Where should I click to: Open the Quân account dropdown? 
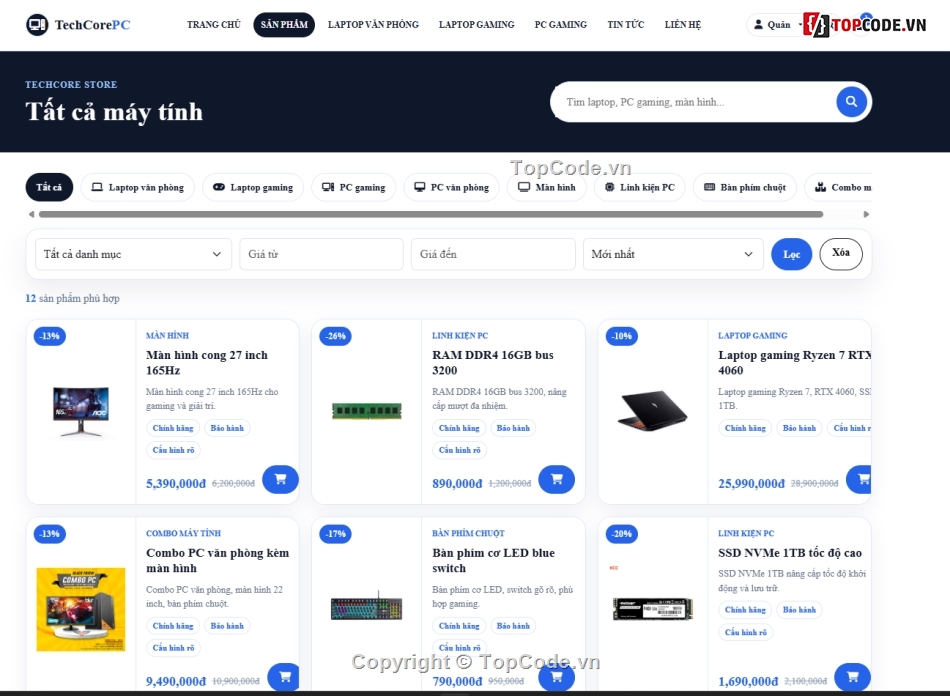coord(777,25)
